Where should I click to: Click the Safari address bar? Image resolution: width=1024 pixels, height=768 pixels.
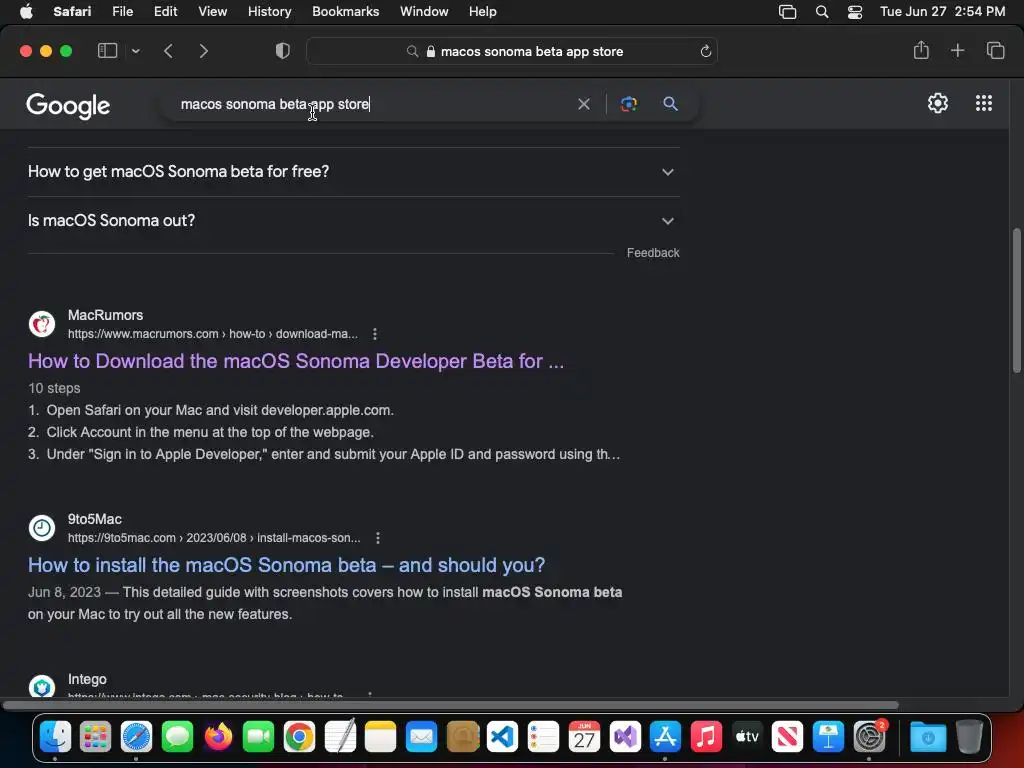pos(512,51)
